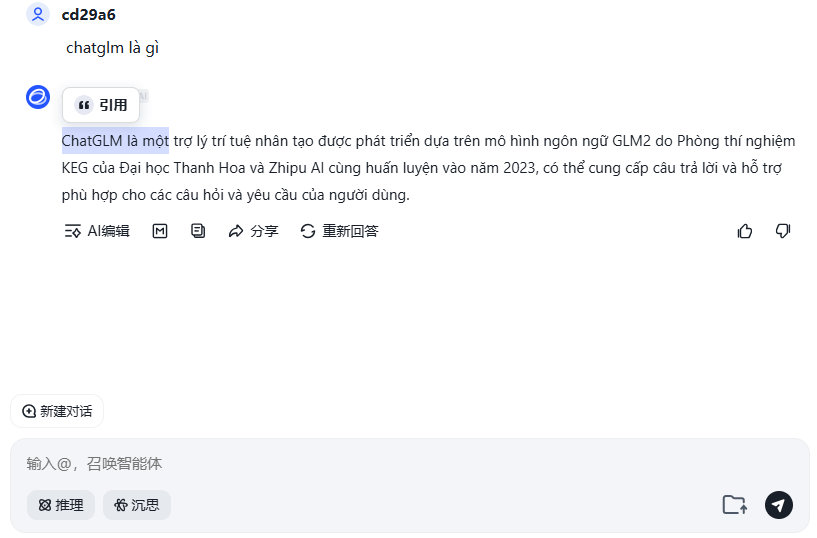817x538 pixels.
Task: Open the file upload folder icon
Action: 735,505
